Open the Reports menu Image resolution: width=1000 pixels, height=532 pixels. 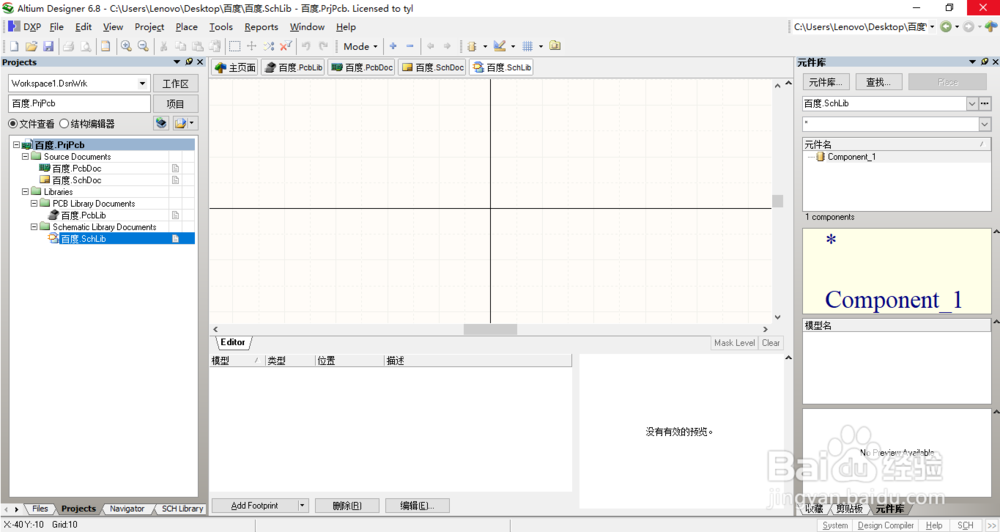[x=261, y=27]
